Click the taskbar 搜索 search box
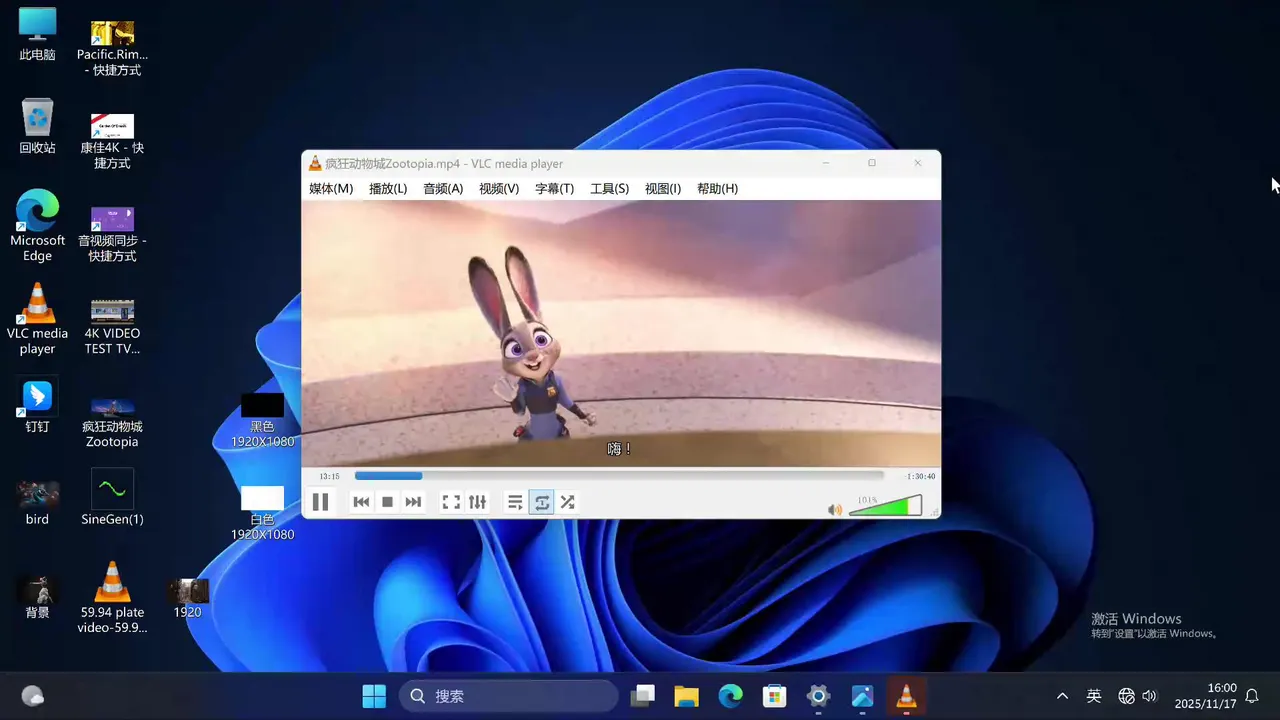This screenshot has width=1280, height=720. pyautogui.click(x=509, y=696)
